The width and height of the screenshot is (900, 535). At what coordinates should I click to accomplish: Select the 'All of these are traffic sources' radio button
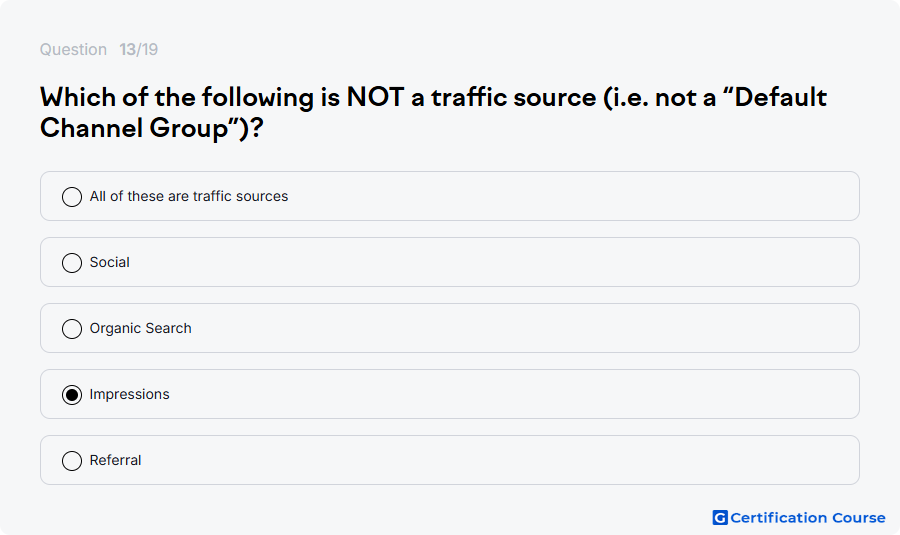pos(72,197)
